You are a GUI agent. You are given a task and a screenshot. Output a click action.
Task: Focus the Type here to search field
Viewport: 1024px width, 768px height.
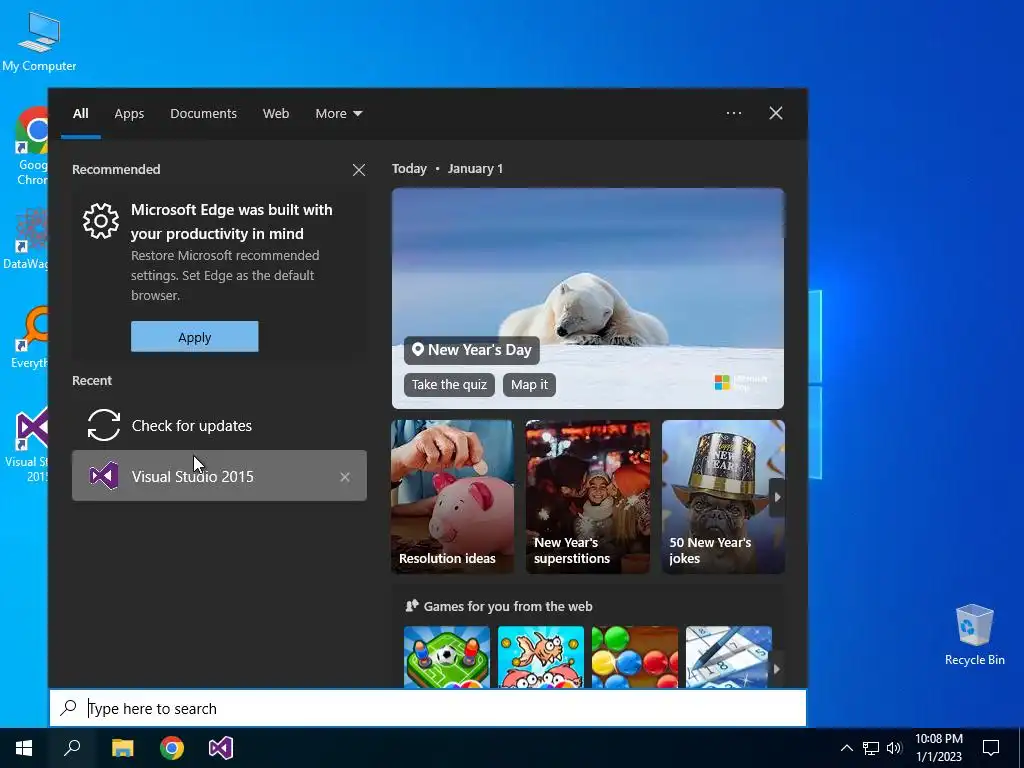point(428,708)
